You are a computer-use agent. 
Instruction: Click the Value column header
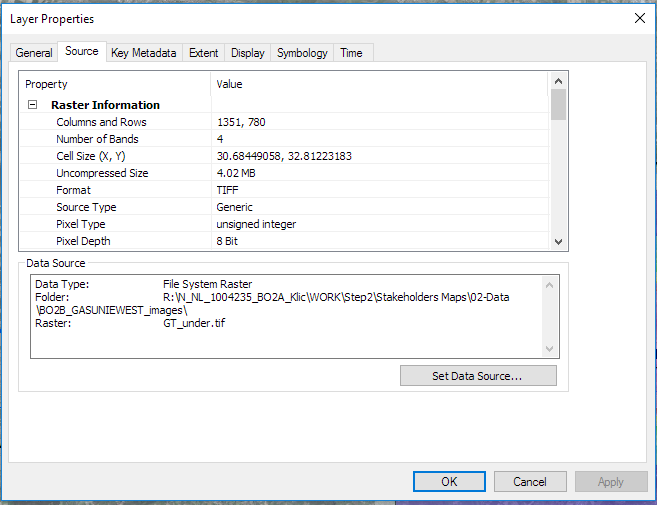tap(380, 84)
